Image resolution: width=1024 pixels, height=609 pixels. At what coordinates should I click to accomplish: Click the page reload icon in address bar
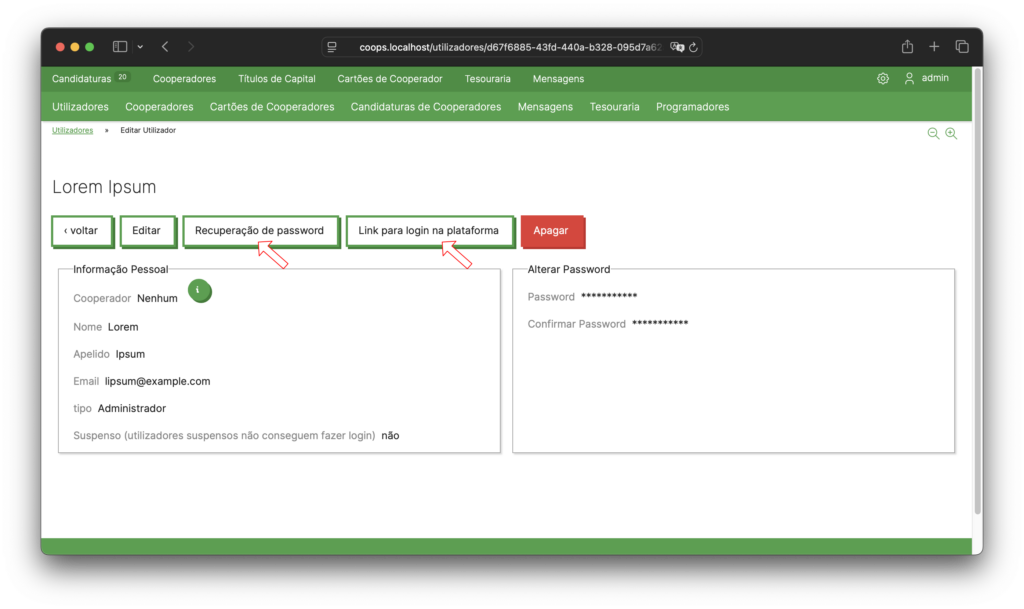tap(693, 47)
